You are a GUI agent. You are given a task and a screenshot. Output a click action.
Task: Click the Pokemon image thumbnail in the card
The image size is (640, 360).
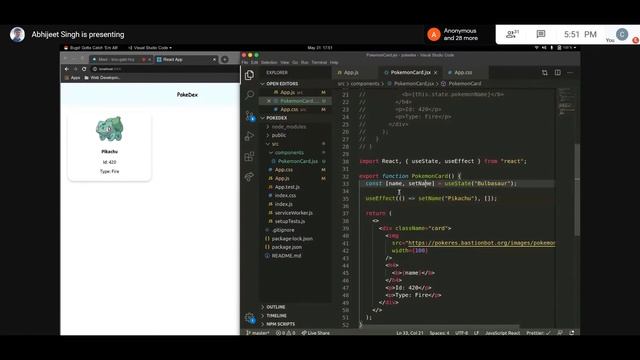[109, 129]
